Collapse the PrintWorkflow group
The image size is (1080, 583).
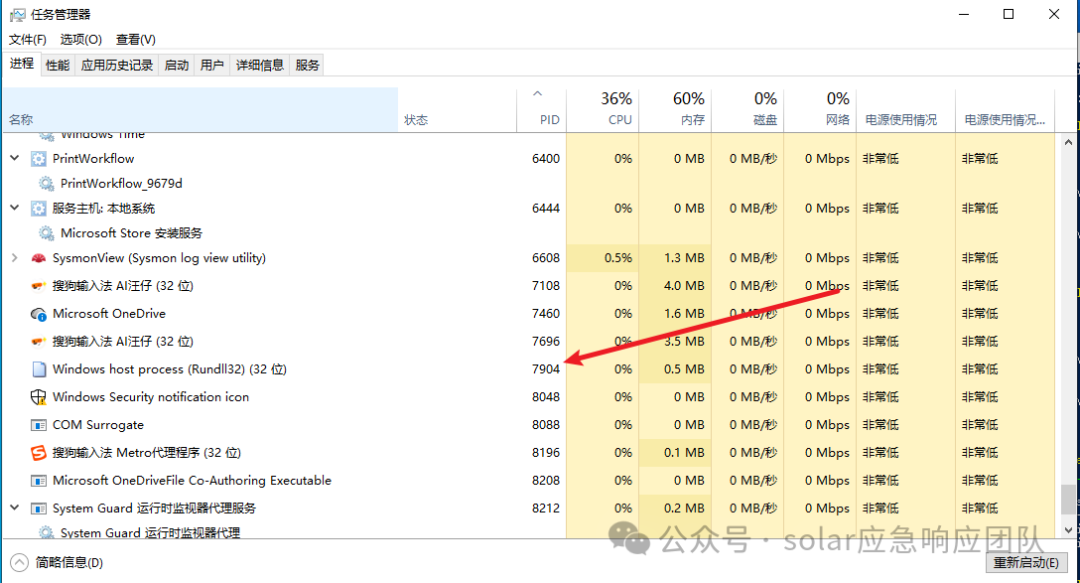pyautogui.click(x=14, y=158)
